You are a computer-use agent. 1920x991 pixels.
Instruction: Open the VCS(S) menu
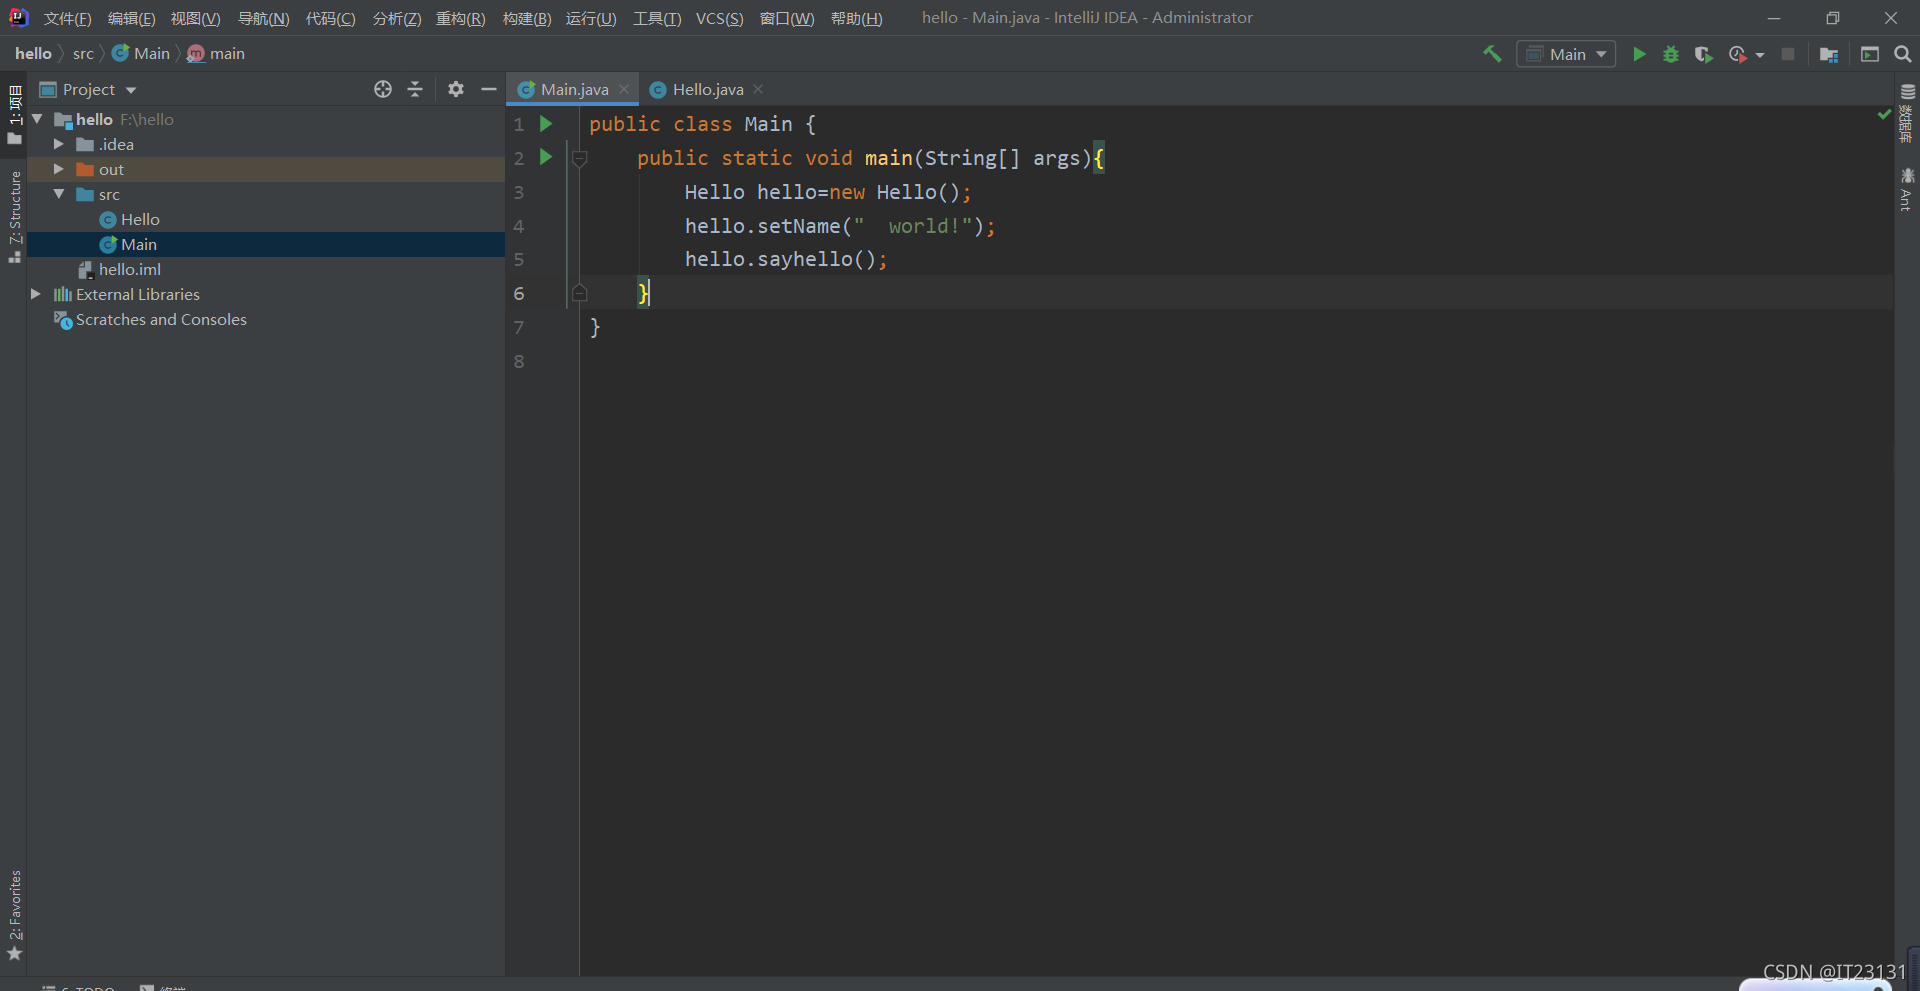[720, 18]
